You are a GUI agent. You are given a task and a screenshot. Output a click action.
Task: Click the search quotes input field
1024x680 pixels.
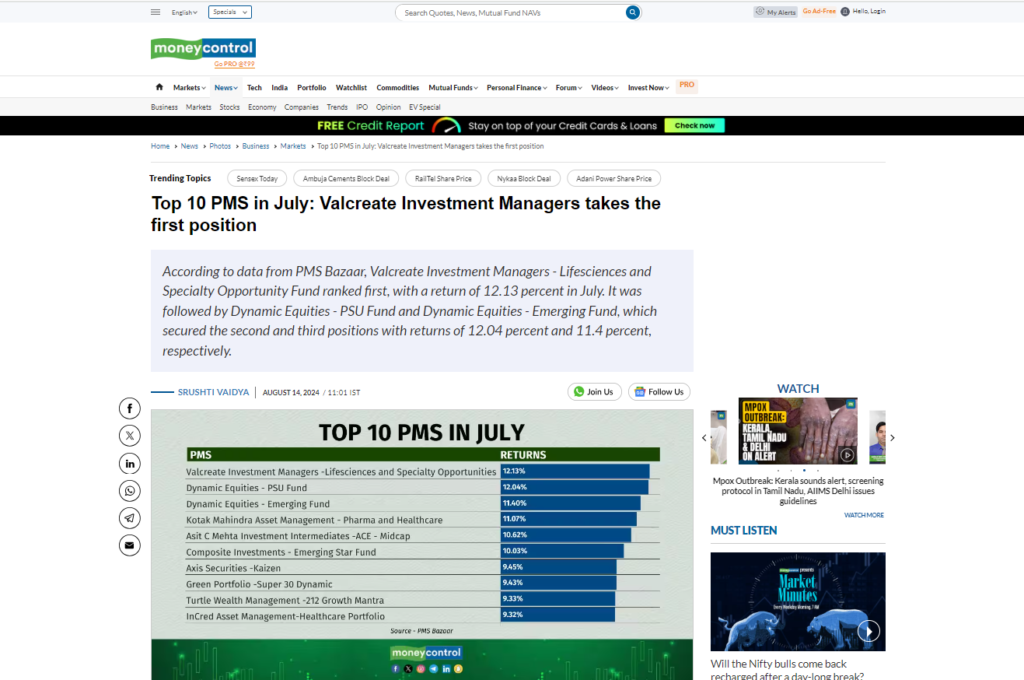click(x=510, y=13)
